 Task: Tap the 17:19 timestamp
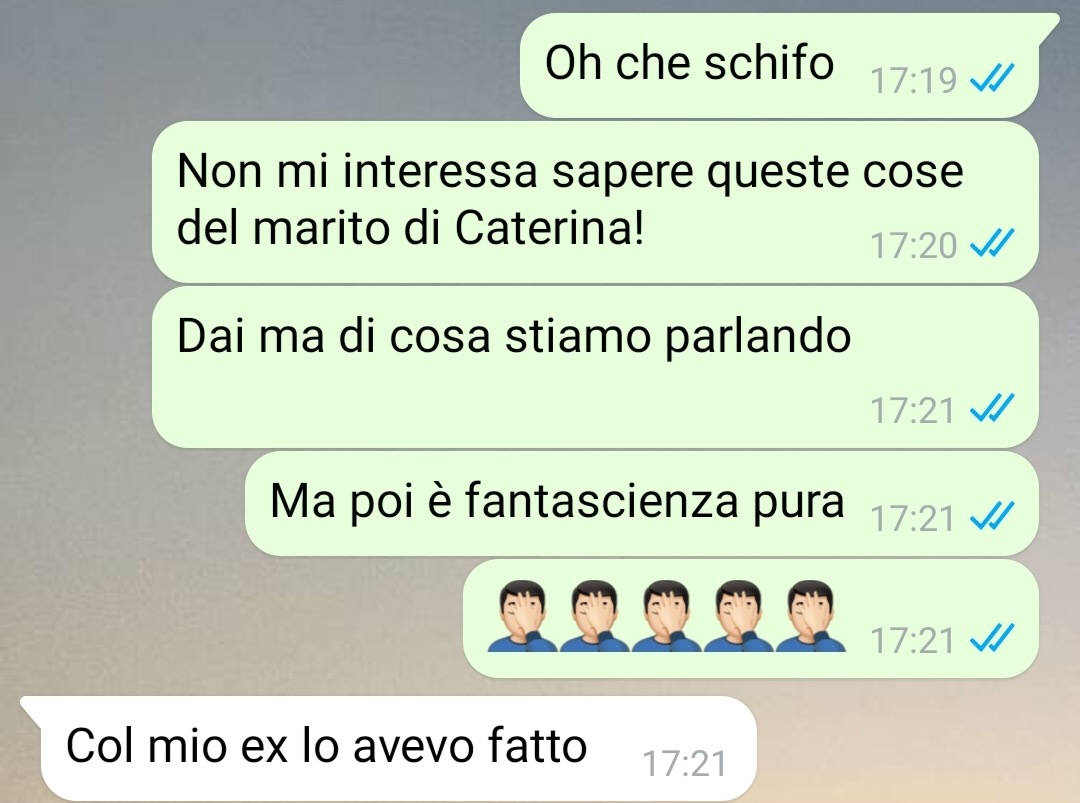pyautogui.click(x=913, y=80)
